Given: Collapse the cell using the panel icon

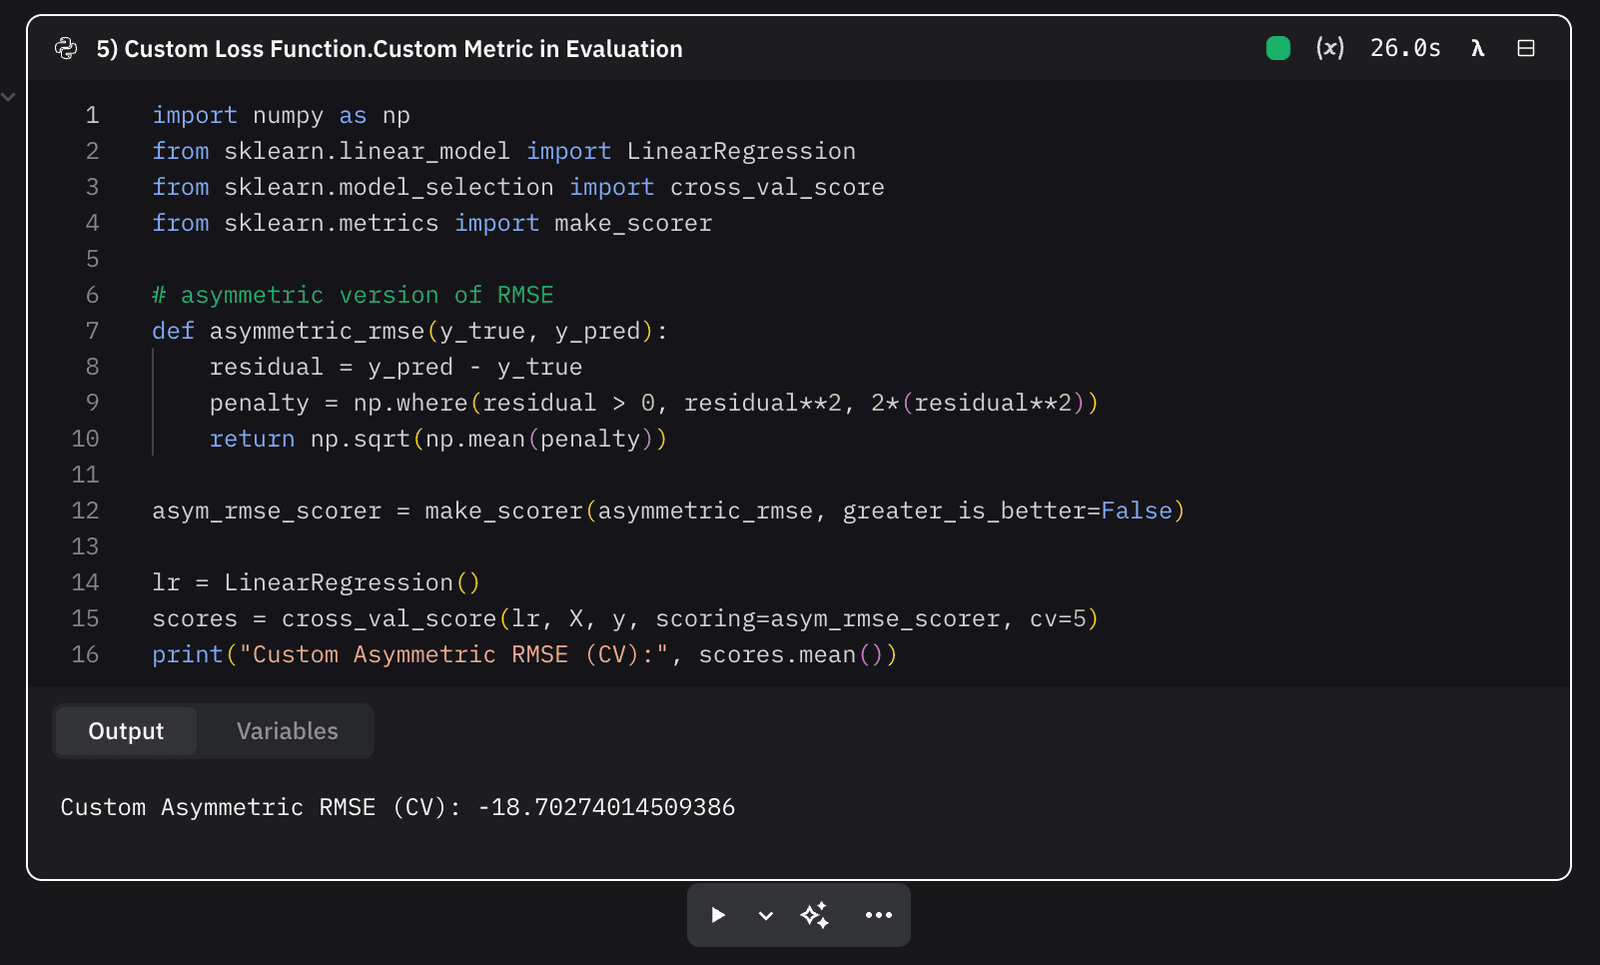Looking at the screenshot, I should coord(1525,48).
